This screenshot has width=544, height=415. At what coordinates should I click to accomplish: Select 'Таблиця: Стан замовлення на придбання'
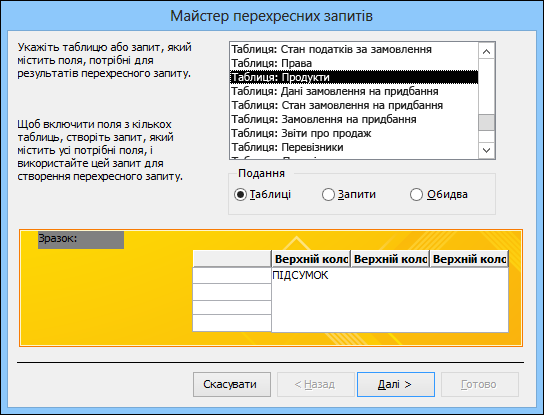[x=354, y=105]
